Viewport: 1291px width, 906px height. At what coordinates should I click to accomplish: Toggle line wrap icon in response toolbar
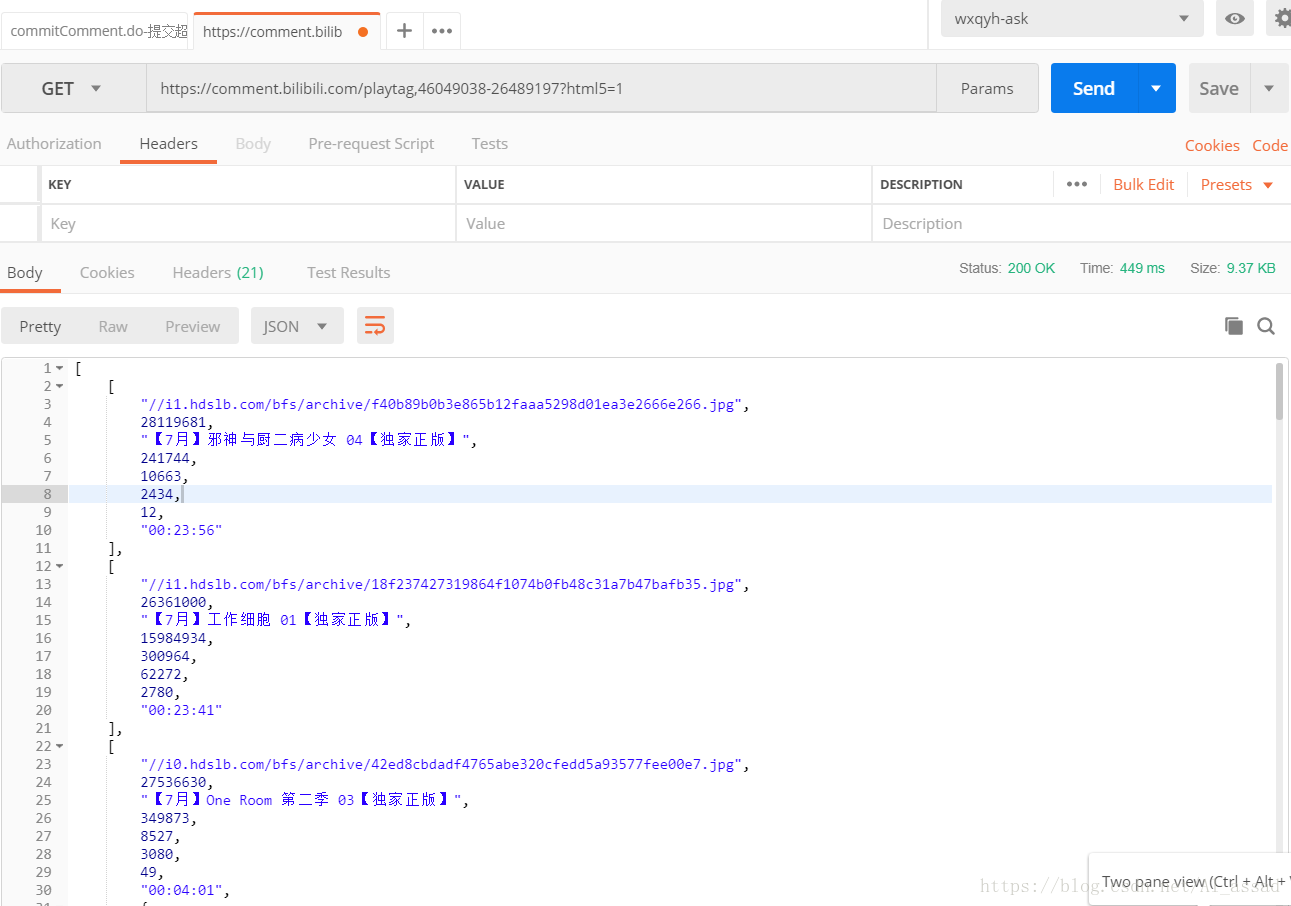pyautogui.click(x=375, y=326)
